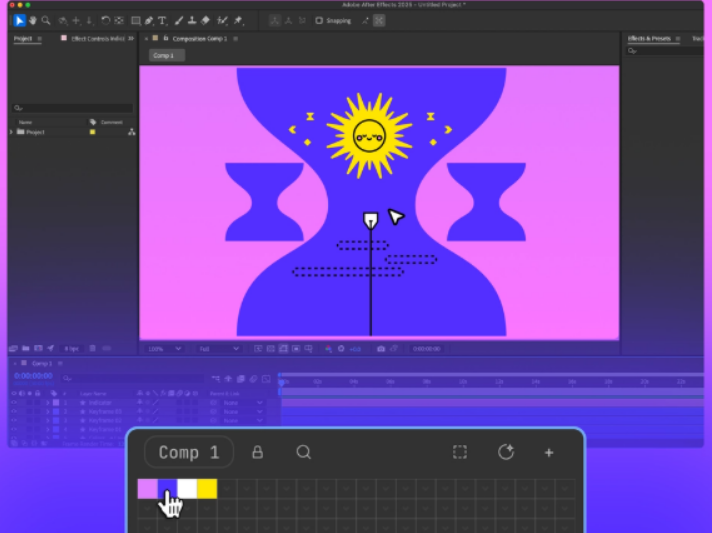Click the 0:00:00:00 timeline timecode
This screenshot has width=712, height=533.
coord(33,376)
